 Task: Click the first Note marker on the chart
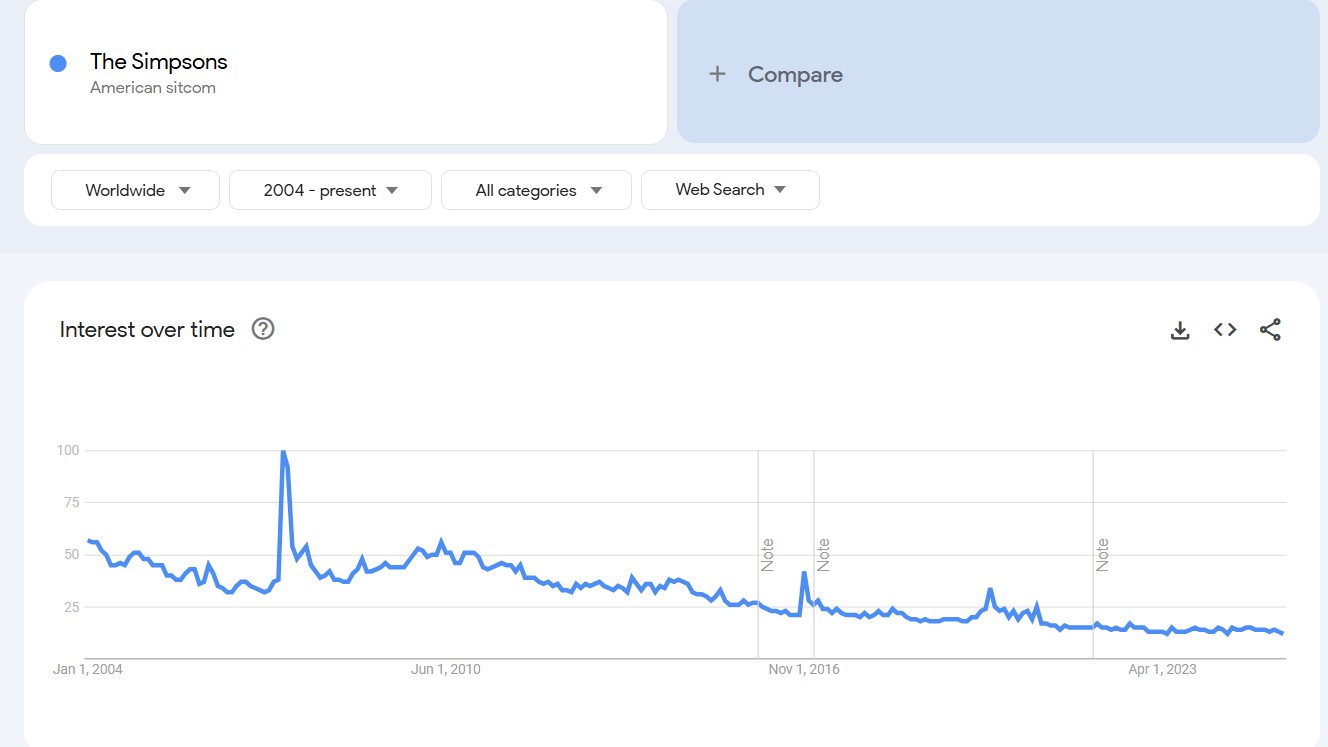coord(767,554)
